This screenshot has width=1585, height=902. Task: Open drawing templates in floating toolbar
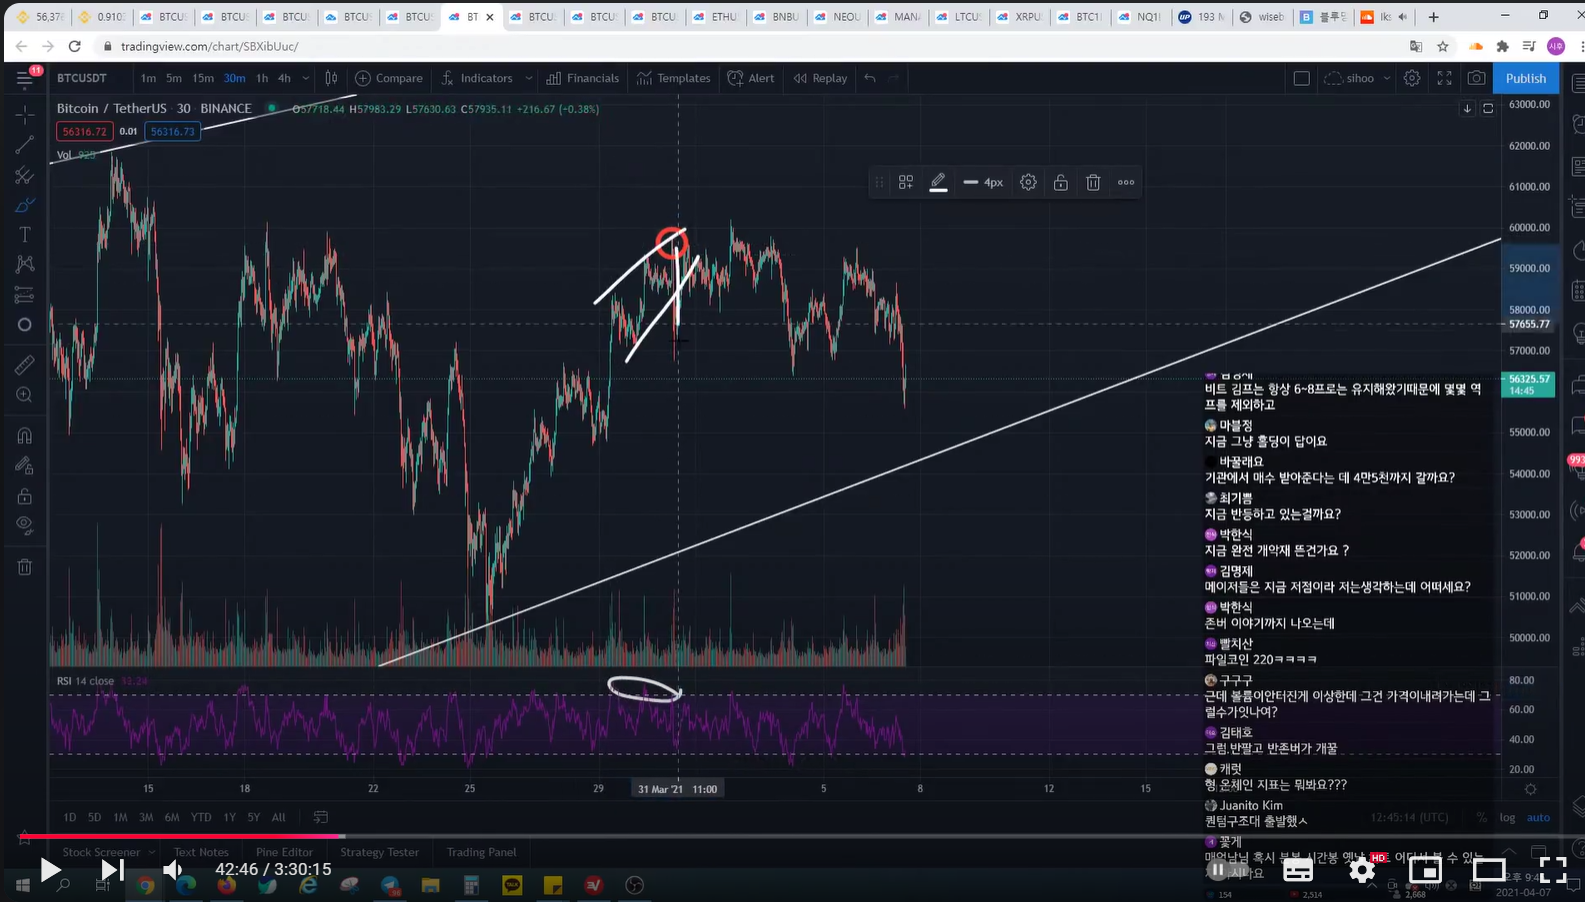pos(906,182)
